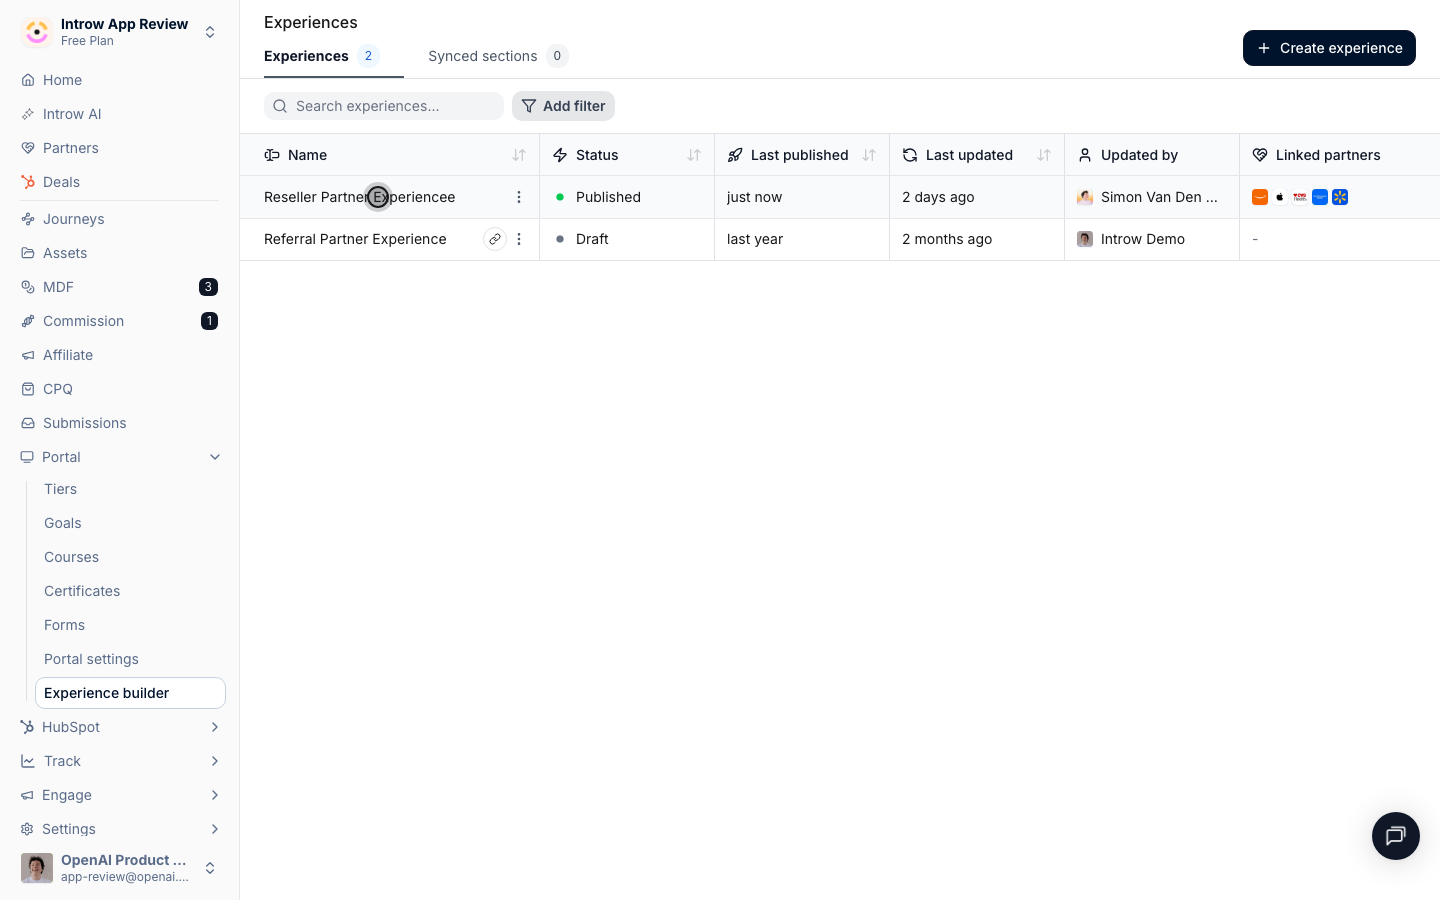Sort by Last published column arrows
Image resolution: width=1440 pixels, height=900 pixels.
tap(869, 155)
